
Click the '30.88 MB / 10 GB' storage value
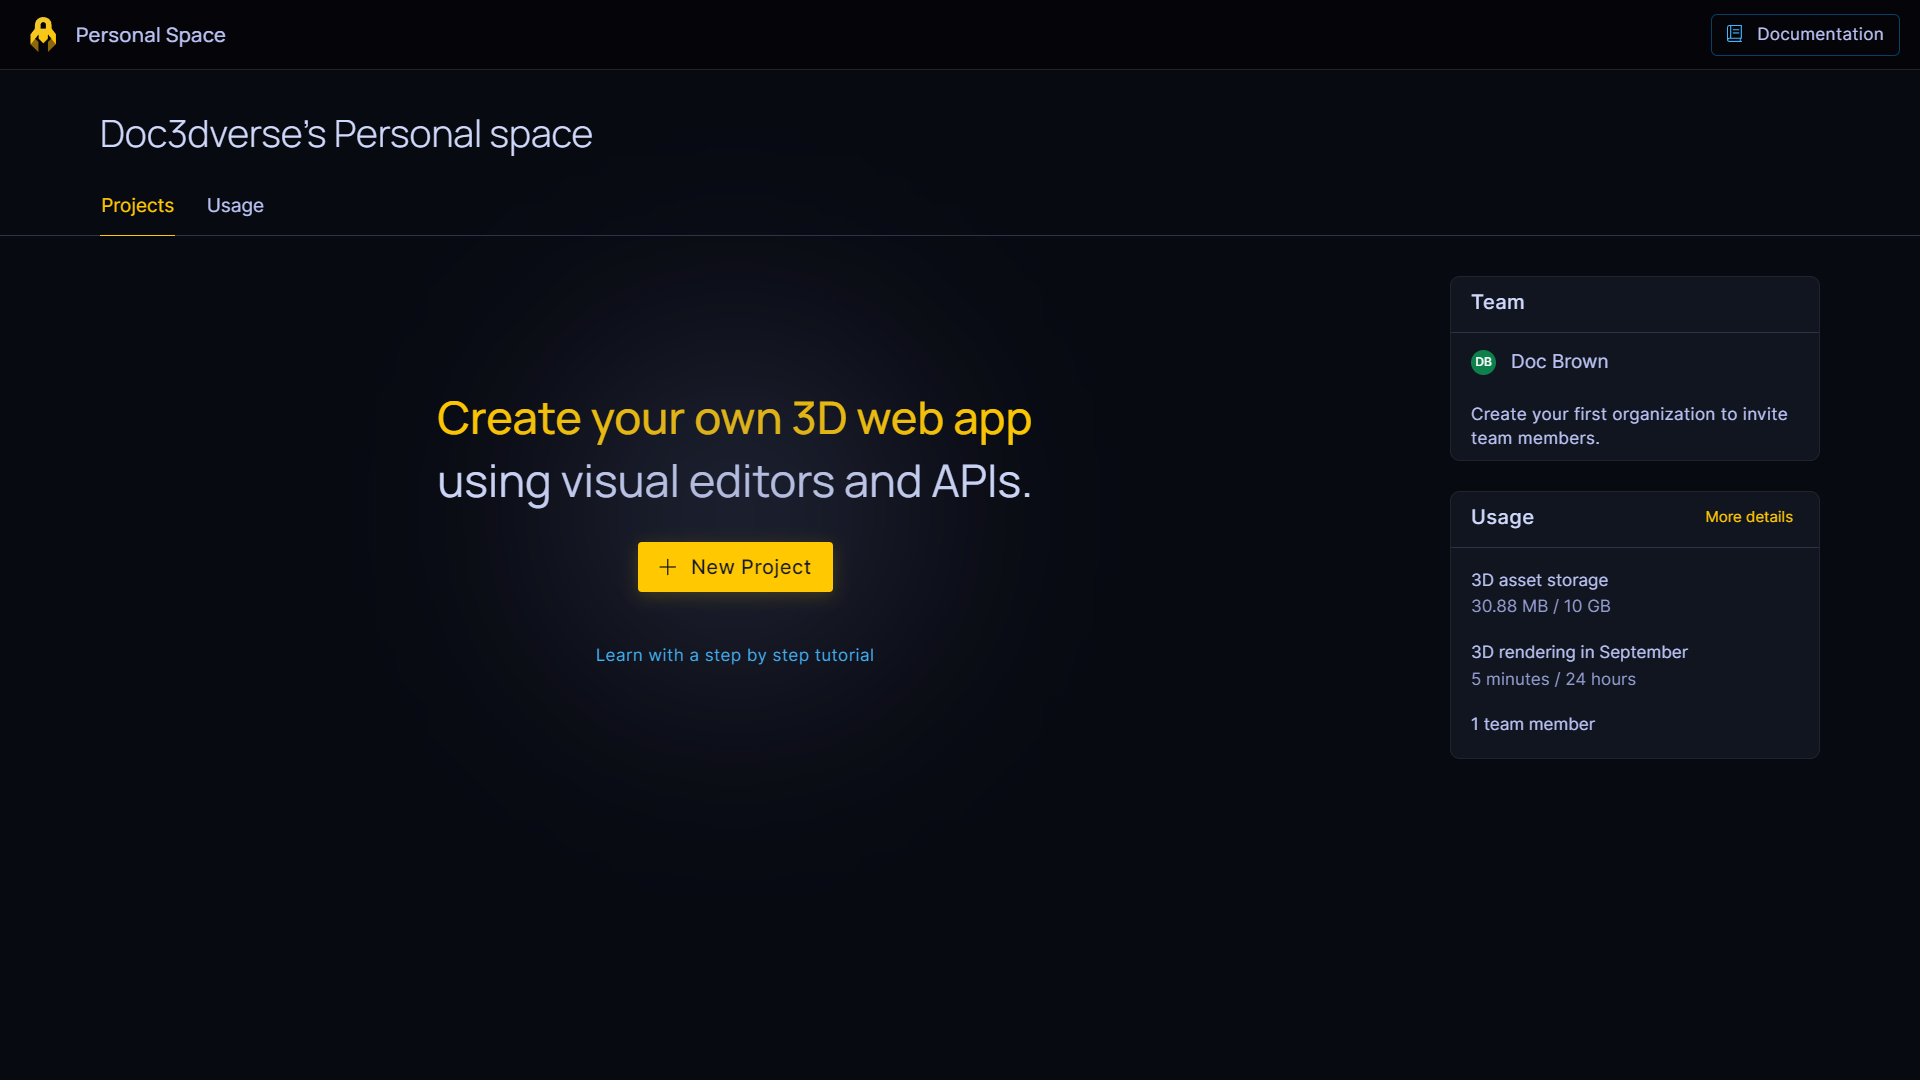(1540, 606)
